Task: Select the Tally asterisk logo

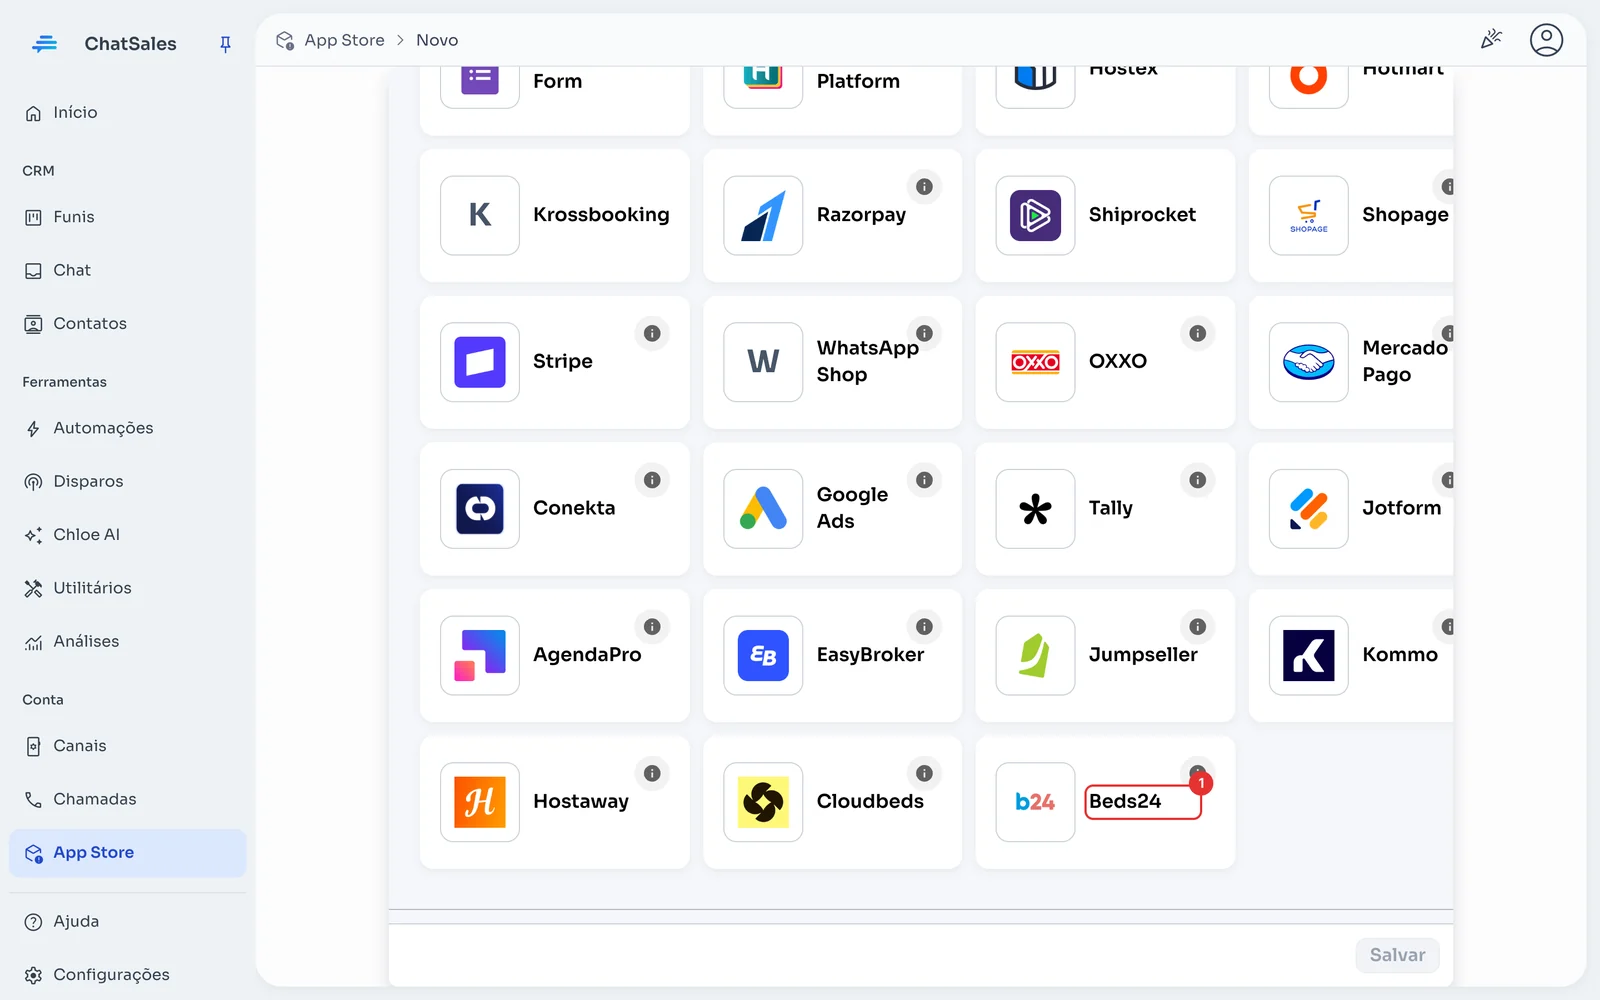Action: (1035, 509)
